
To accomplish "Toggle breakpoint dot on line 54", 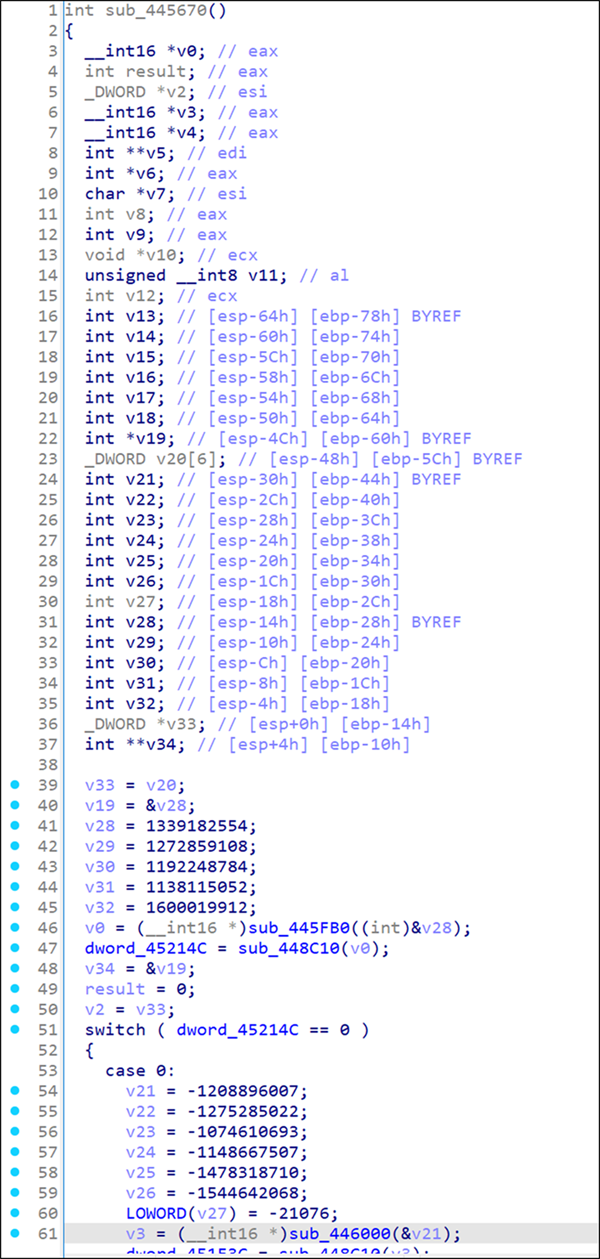I will [14, 1091].
